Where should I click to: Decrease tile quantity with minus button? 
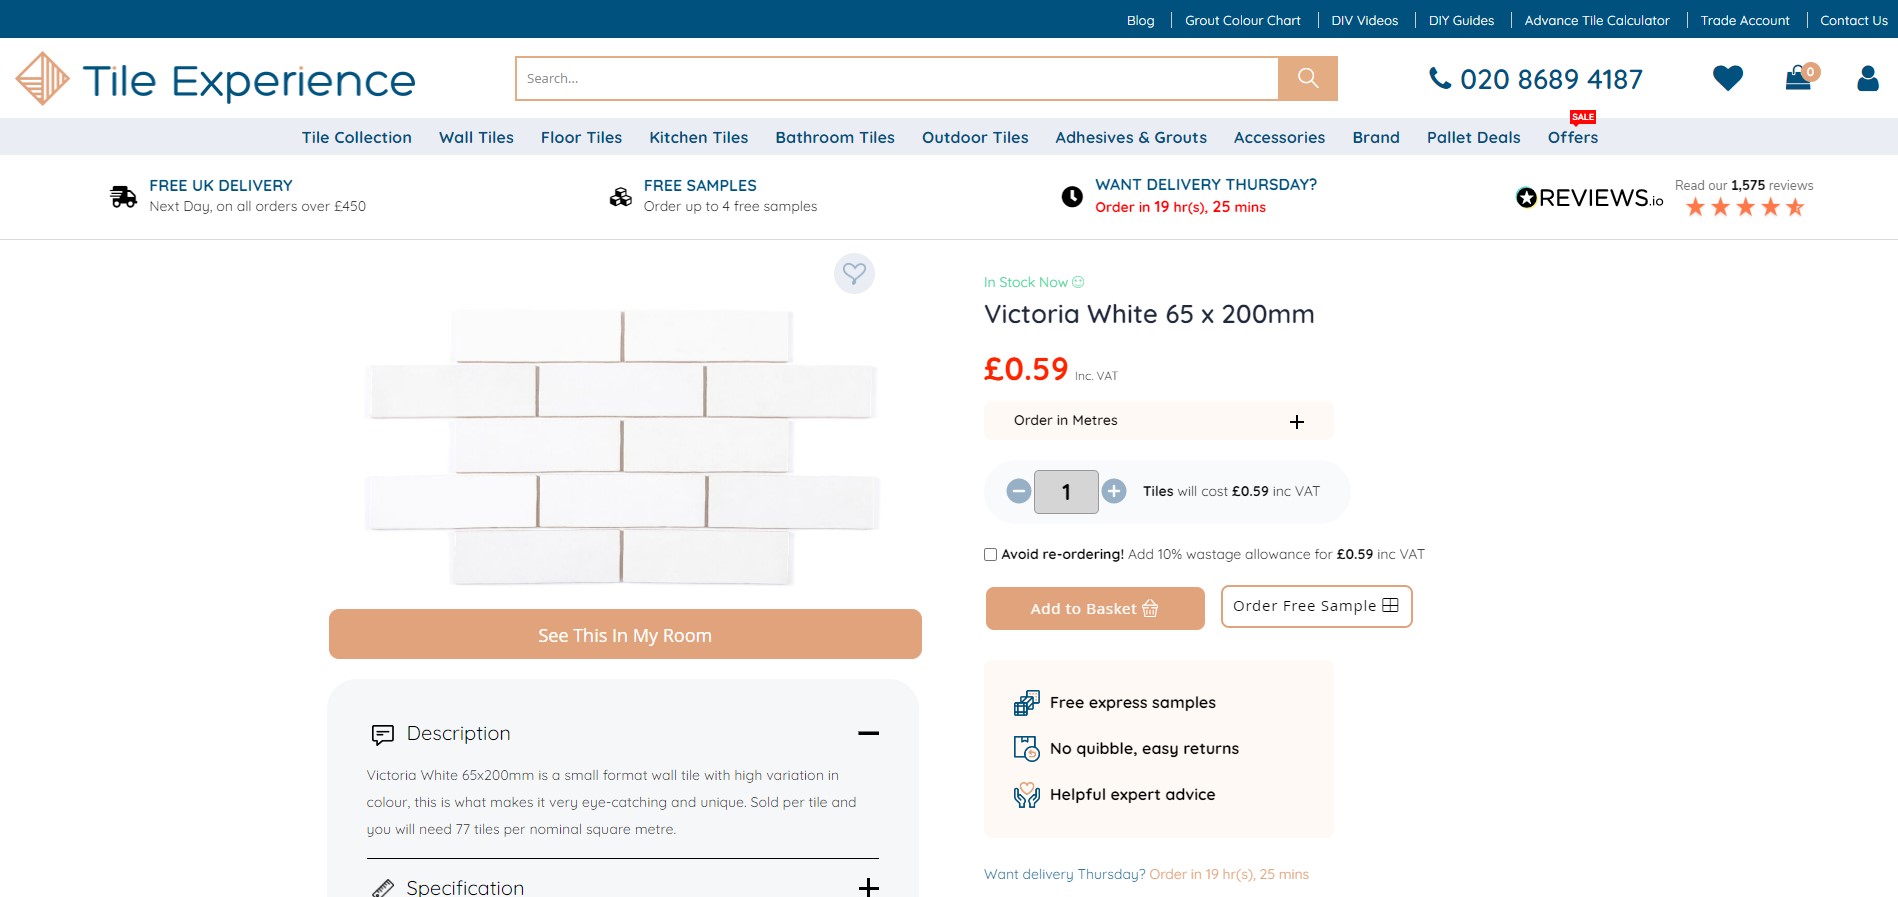pyautogui.click(x=1019, y=491)
